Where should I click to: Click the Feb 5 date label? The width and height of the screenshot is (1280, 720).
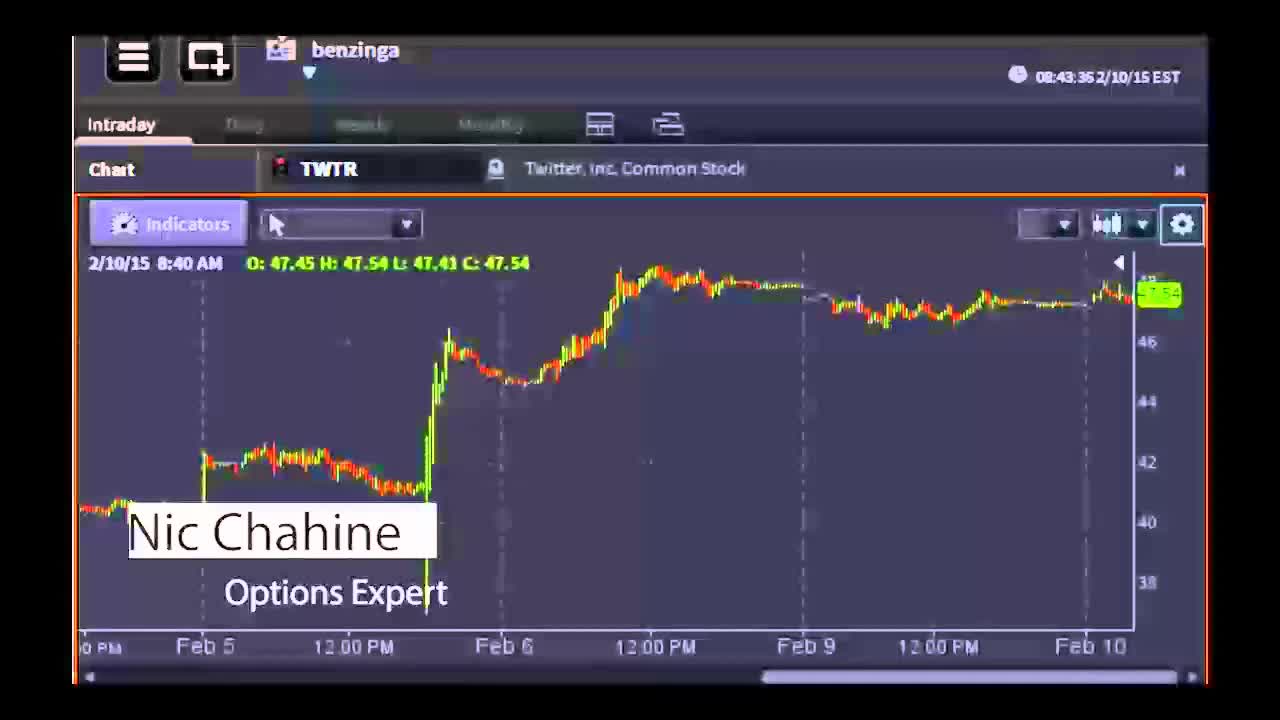pyautogui.click(x=205, y=646)
